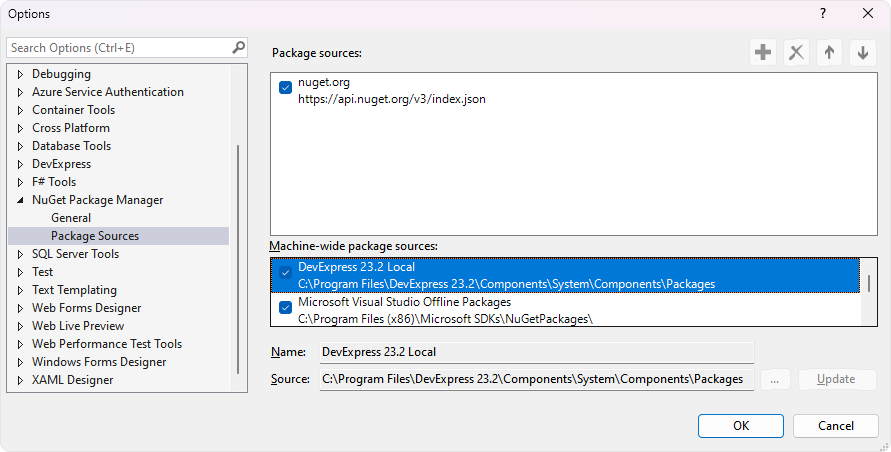Select General under NuGet Package Manager
The image size is (891, 452).
point(70,218)
